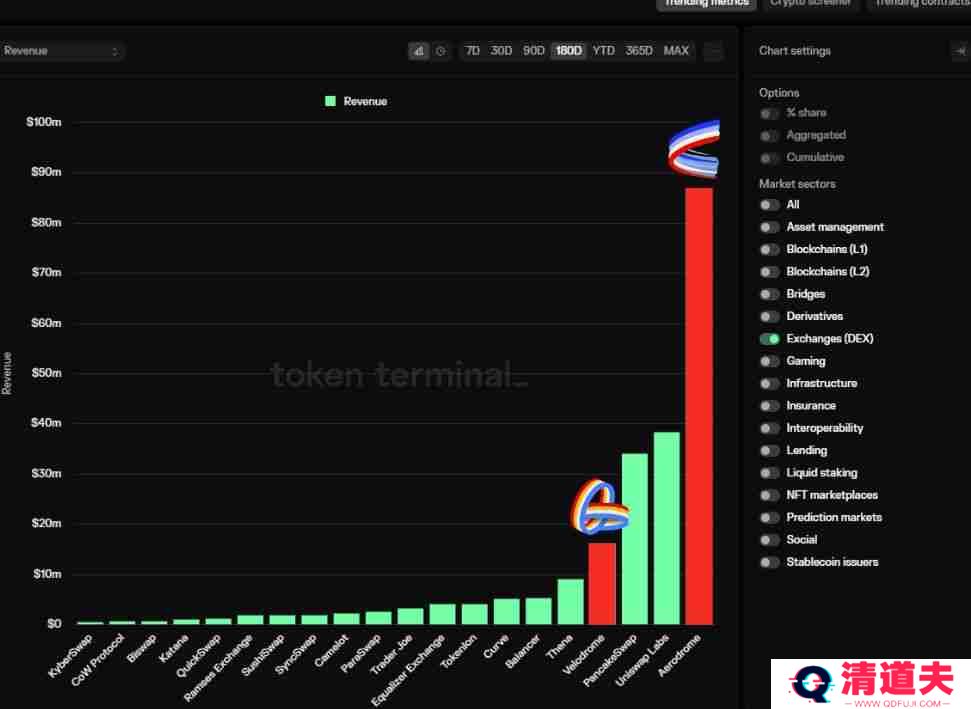The height and width of the screenshot is (709, 971).
Task: Click the Curve revenue bar
Action: (507, 612)
